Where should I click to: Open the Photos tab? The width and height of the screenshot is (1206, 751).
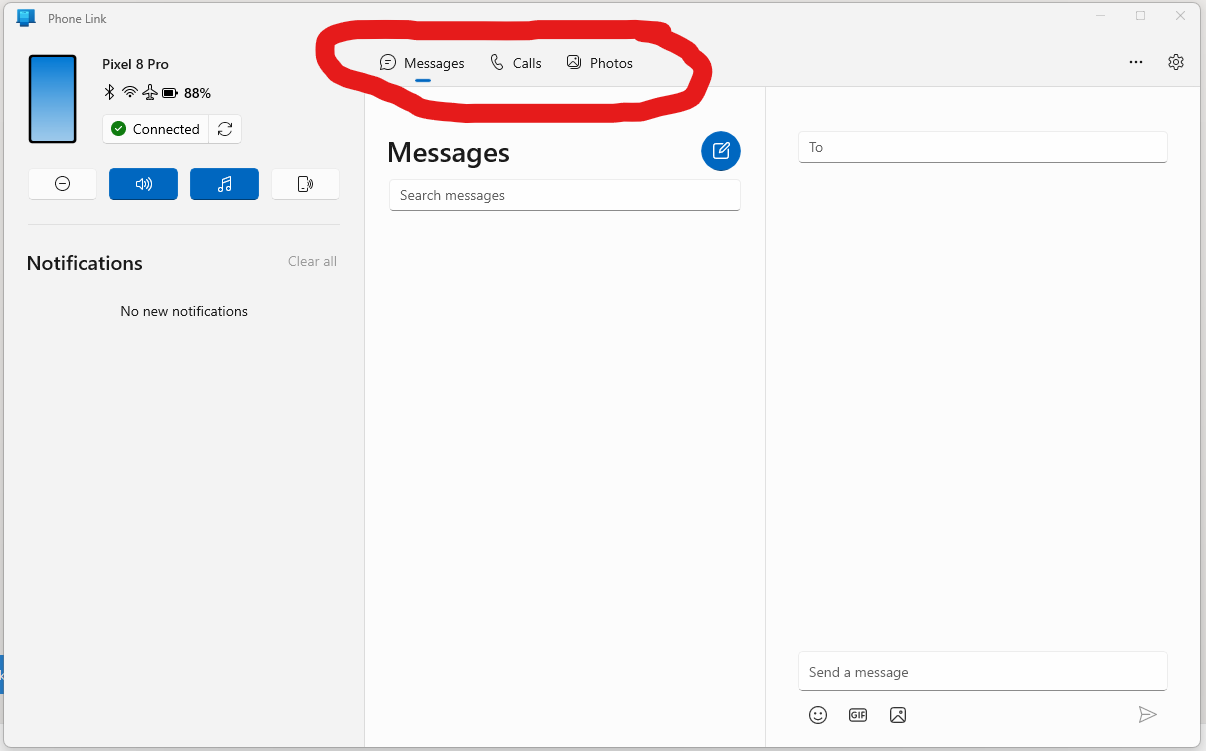tap(600, 63)
